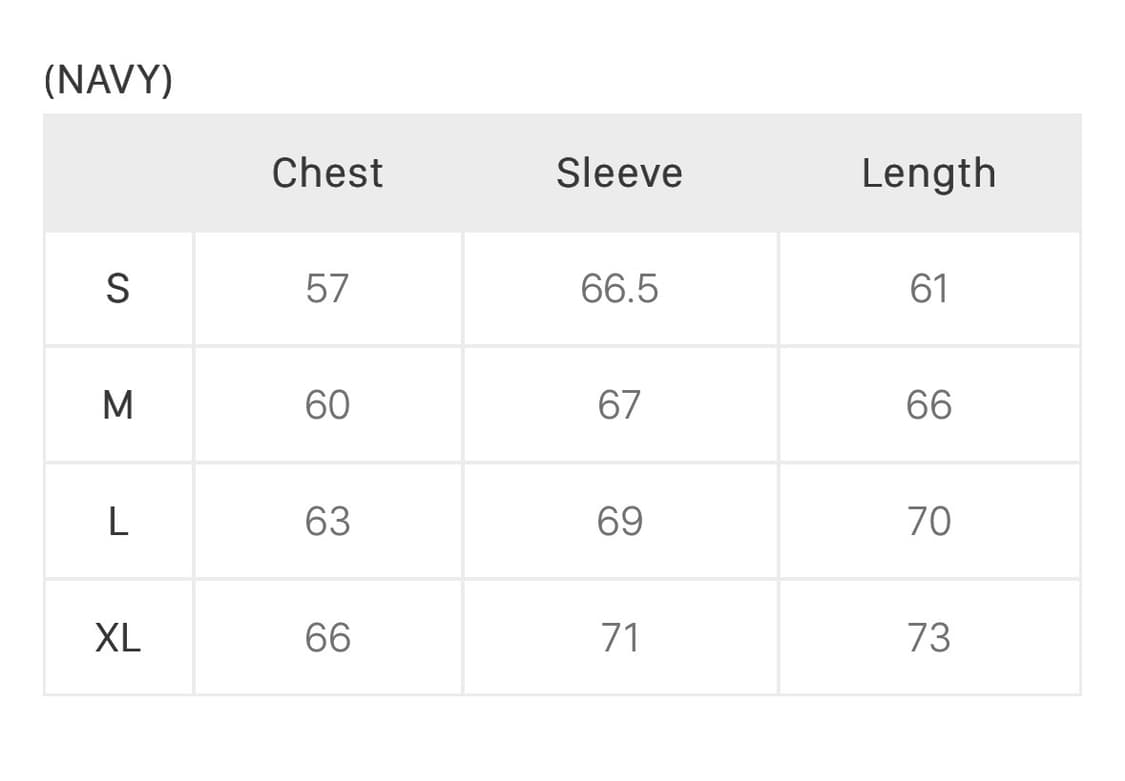Click sleeve value 69 for size L
This screenshot has width=1125, height=781.
point(619,521)
